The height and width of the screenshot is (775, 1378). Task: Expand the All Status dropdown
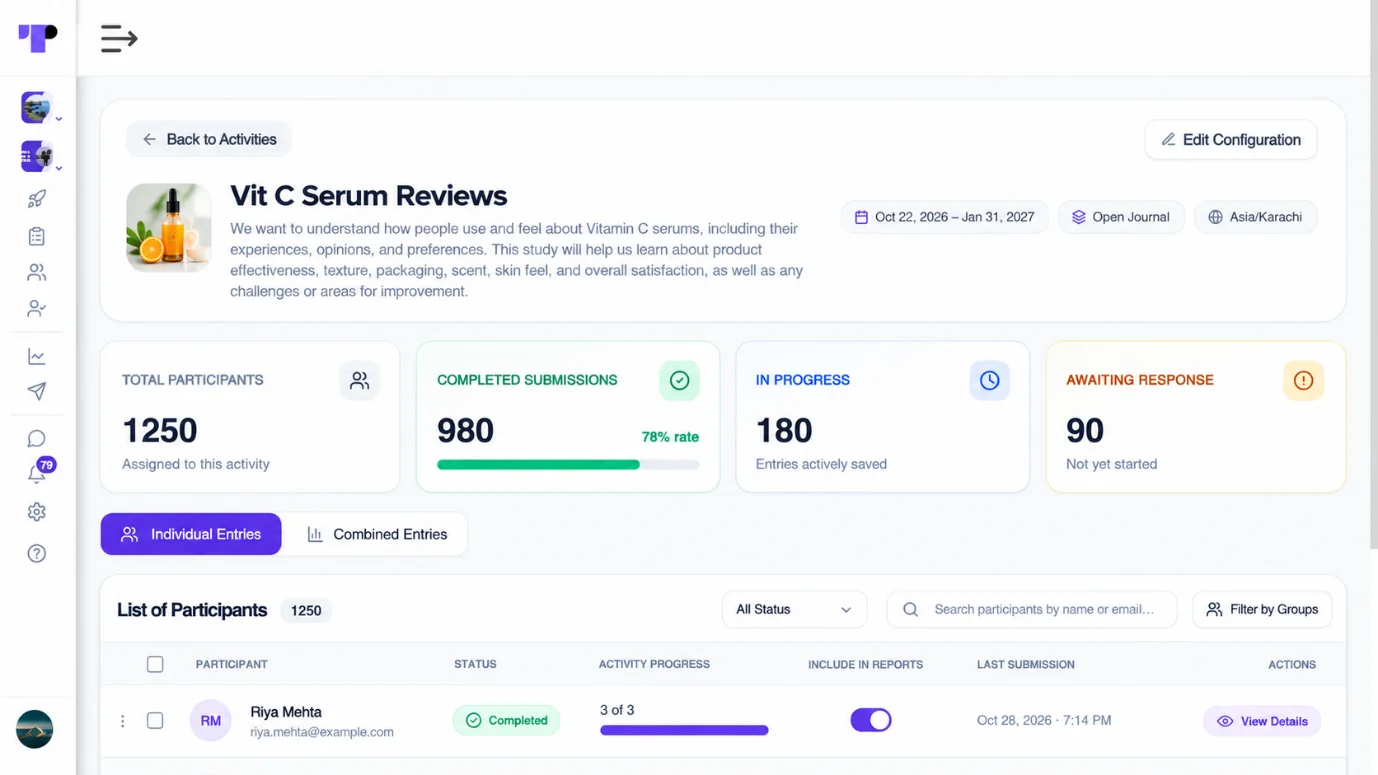tap(794, 609)
